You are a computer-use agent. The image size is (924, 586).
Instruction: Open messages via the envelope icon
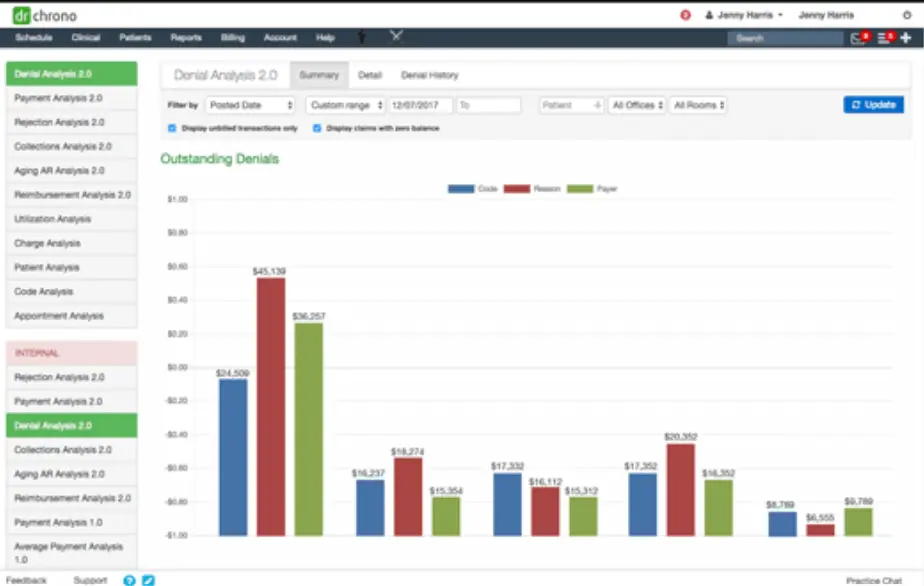(x=854, y=37)
